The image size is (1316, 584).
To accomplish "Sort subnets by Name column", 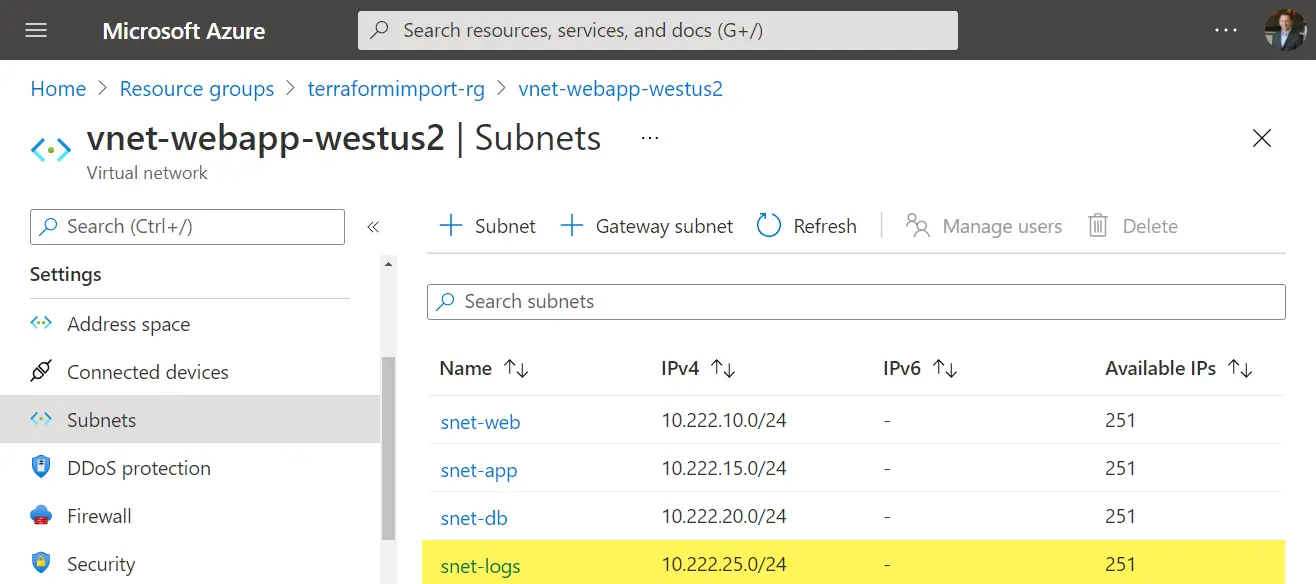I will click(484, 368).
